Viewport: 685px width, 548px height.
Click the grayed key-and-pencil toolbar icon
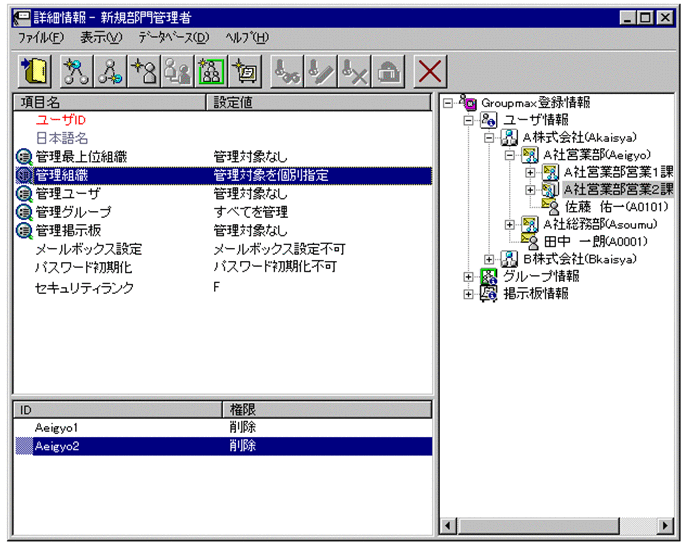pyautogui.click(x=321, y=71)
